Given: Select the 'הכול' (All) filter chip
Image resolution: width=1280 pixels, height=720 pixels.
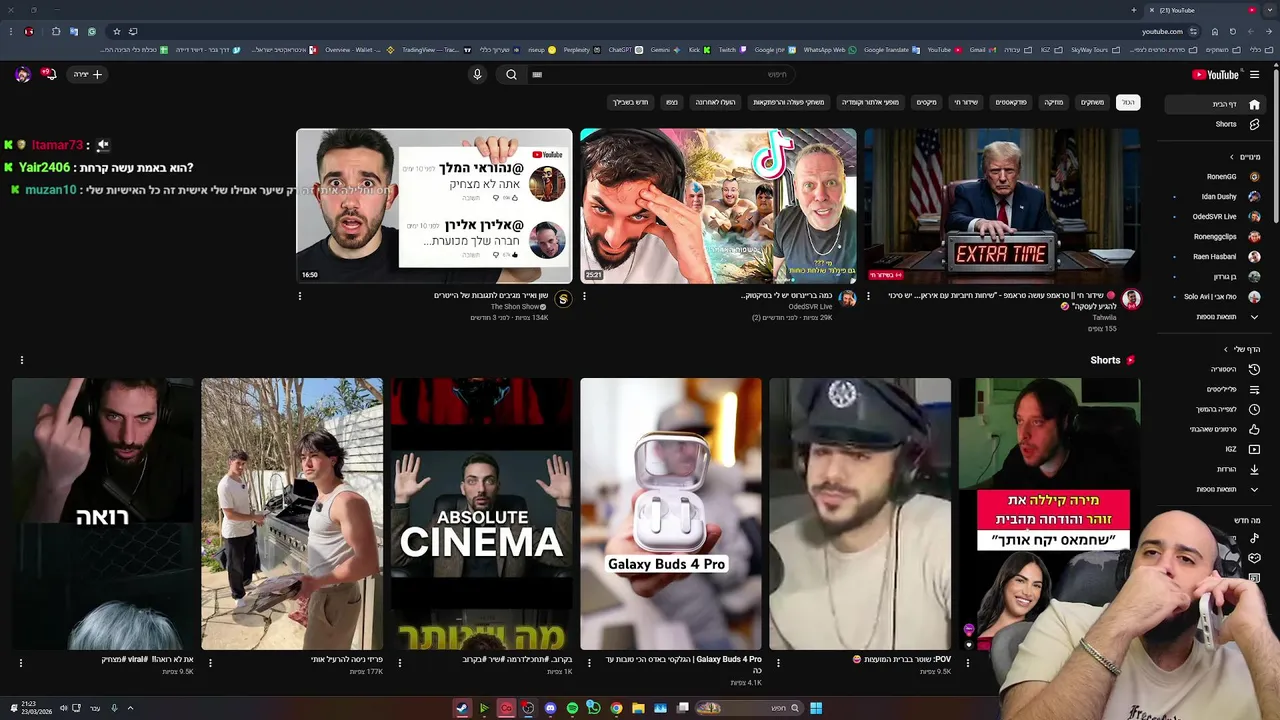Looking at the screenshot, I should (1128, 102).
